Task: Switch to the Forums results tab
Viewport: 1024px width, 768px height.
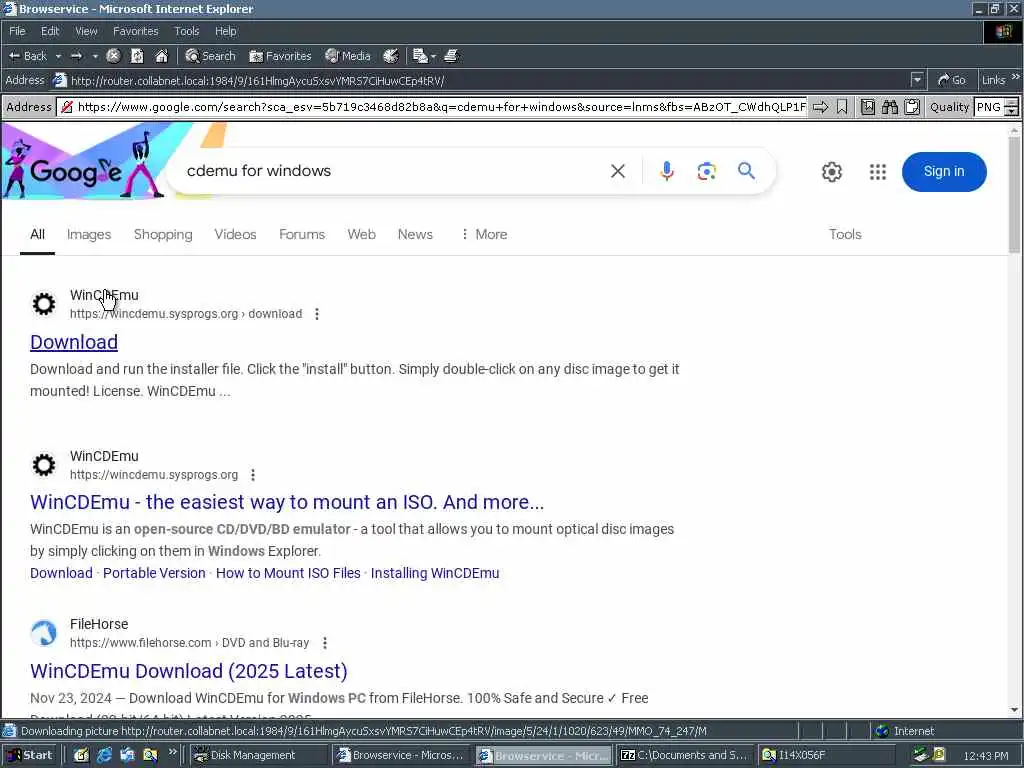Action: click(x=302, y=234)
